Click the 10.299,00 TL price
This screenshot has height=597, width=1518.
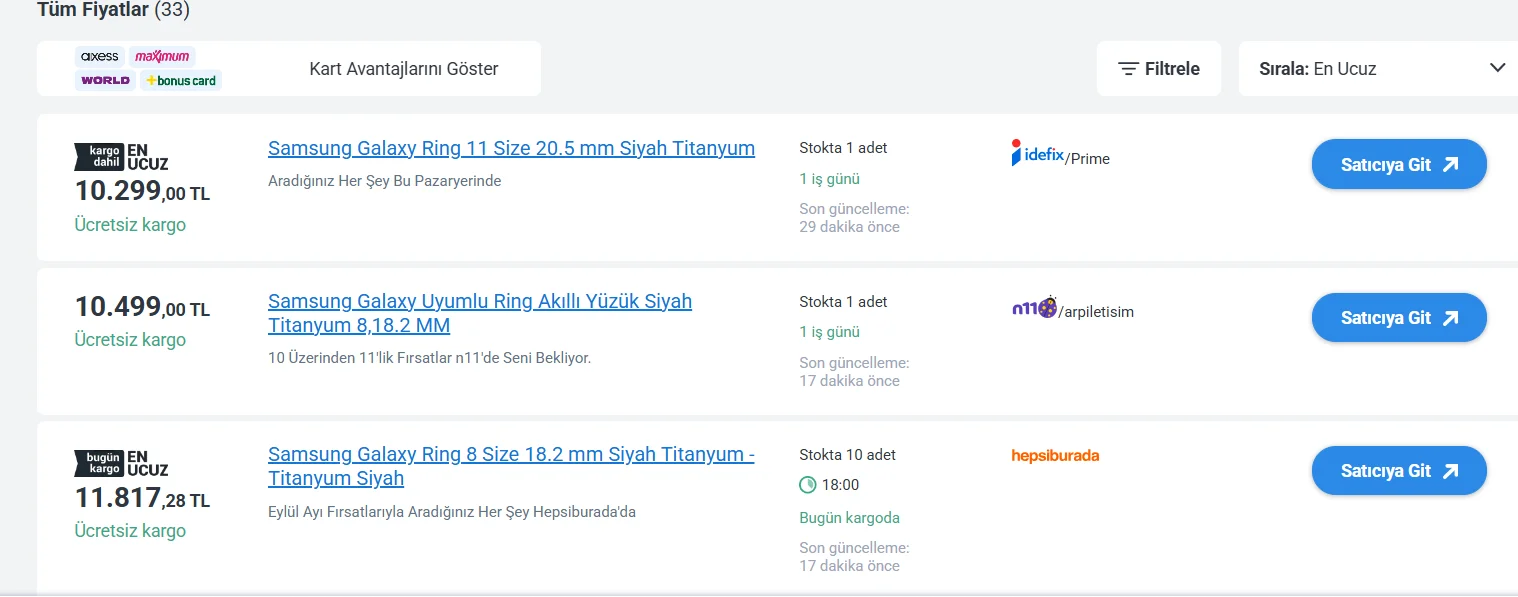[x=142, y=190]
